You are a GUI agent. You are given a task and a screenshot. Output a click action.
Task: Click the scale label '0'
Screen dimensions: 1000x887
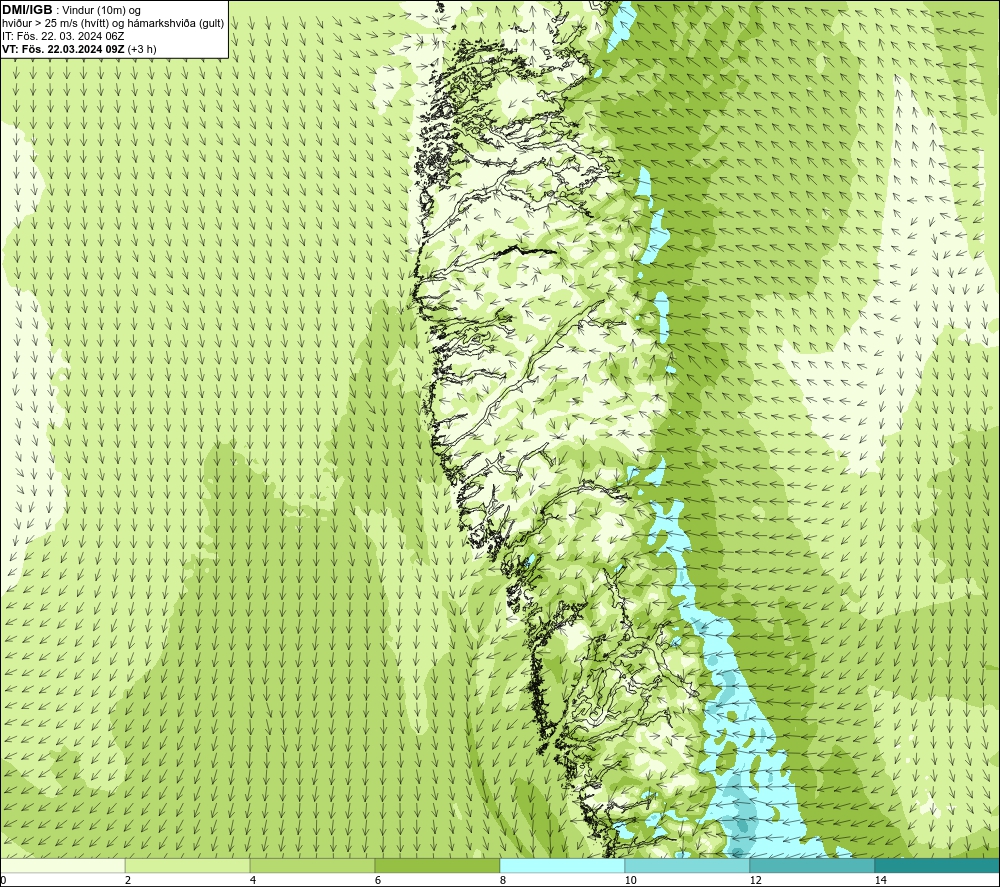coord(3,880)
